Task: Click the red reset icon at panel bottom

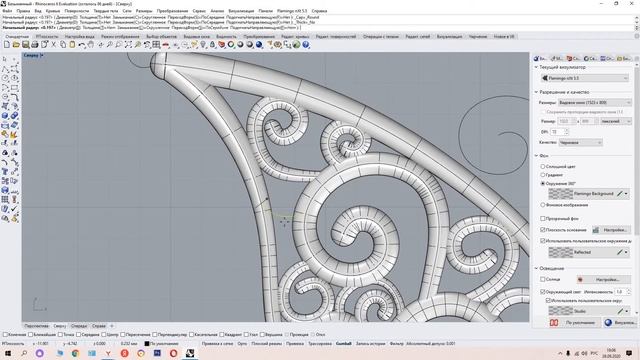Action: pos(554,322)
